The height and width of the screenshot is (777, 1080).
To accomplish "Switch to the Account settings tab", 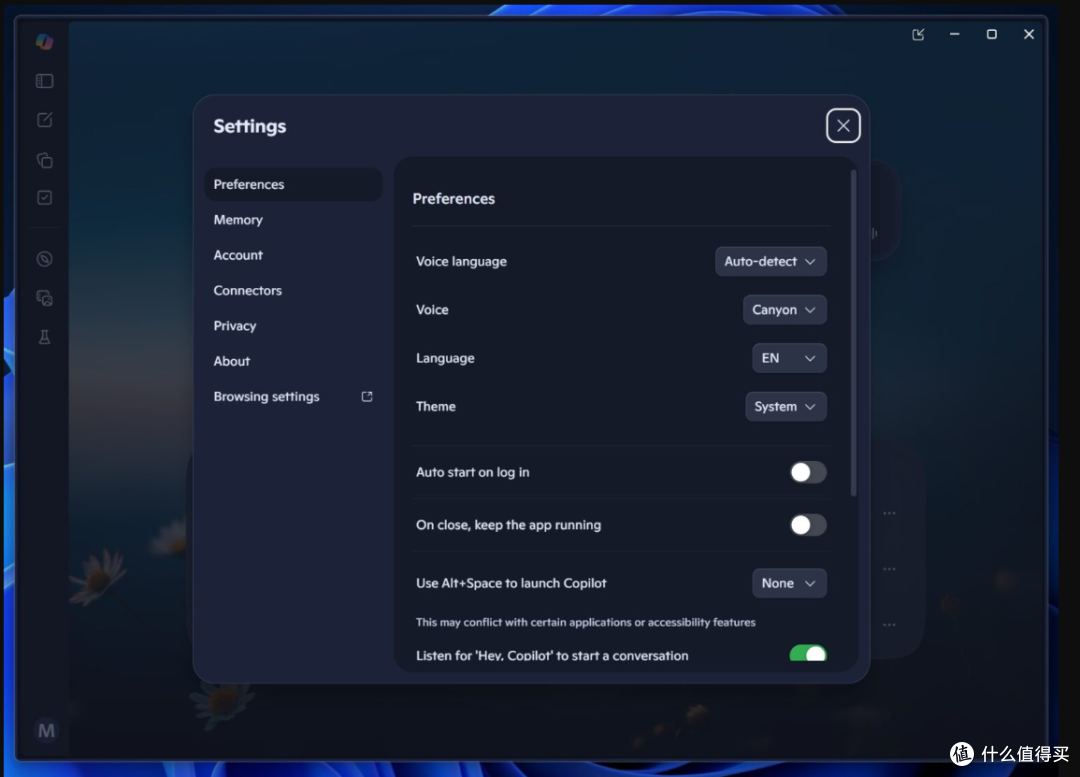I will click(293, 255).
